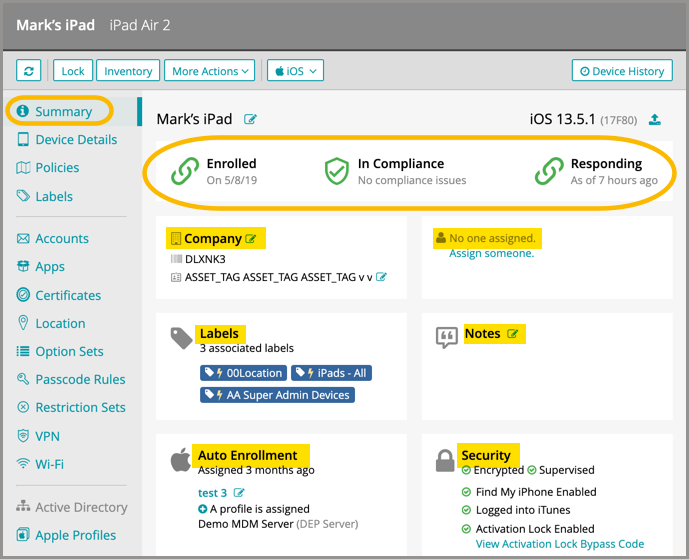Open the More Actions dropdown
Image resolution: width=689 pixels, height=559 pixels.
pyautogui.click(x=211, y=71)
